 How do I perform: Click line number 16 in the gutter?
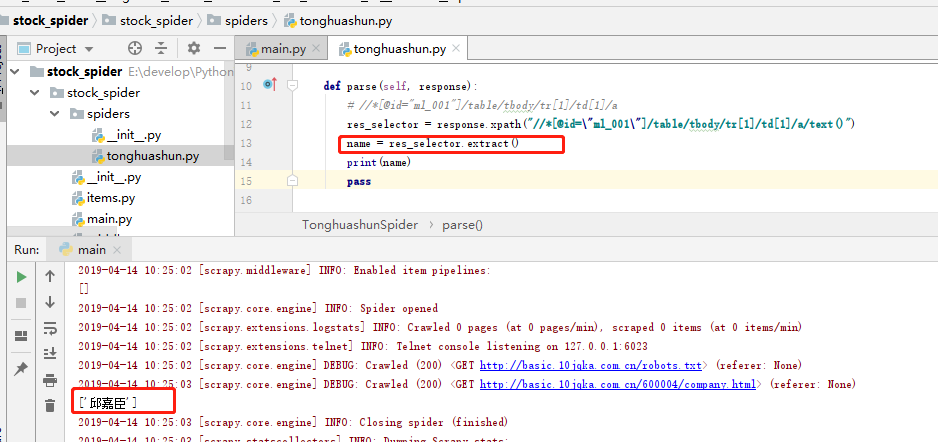pos(246,200)
